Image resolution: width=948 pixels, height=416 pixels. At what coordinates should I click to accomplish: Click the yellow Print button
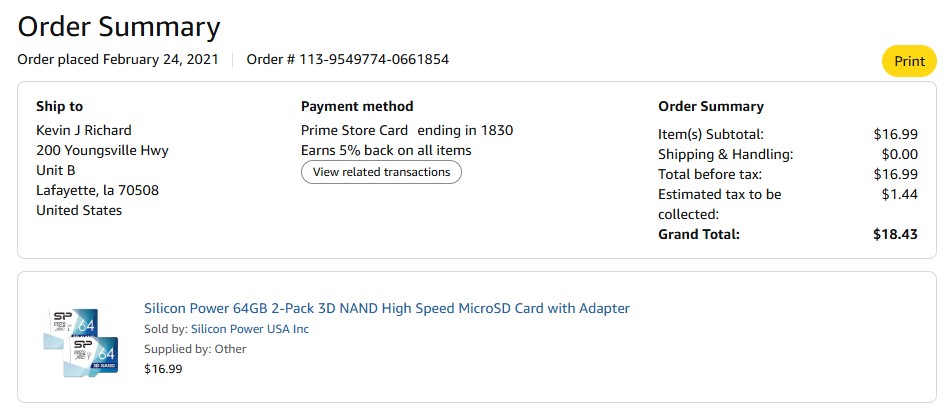pos(909,61)
